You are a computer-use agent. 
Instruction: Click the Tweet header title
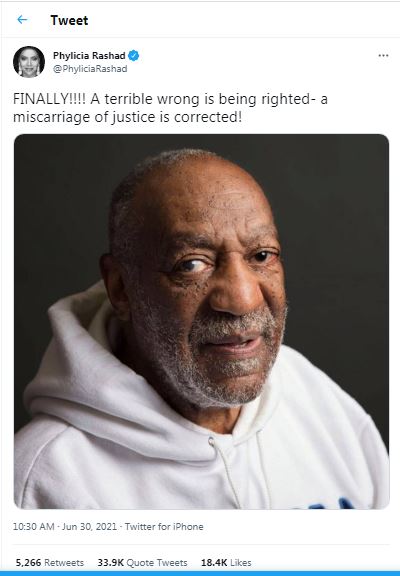click(69, 20)
